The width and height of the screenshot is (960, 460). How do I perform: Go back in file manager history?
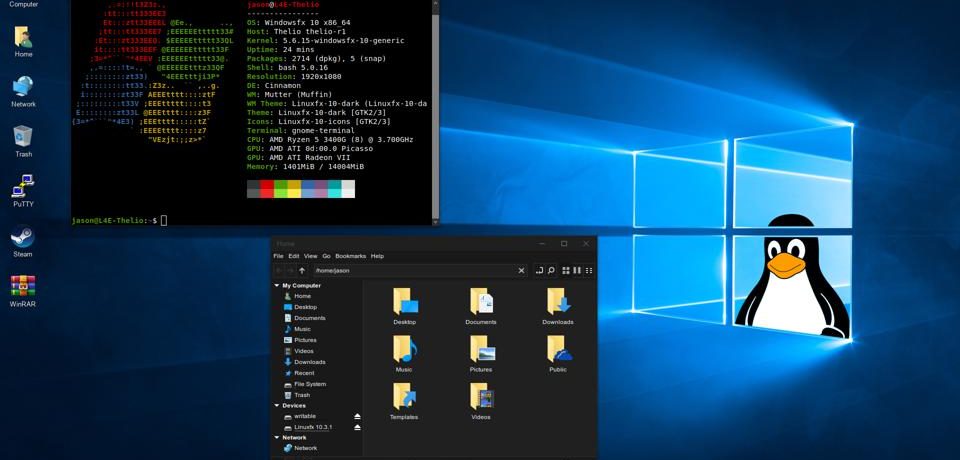279,270
